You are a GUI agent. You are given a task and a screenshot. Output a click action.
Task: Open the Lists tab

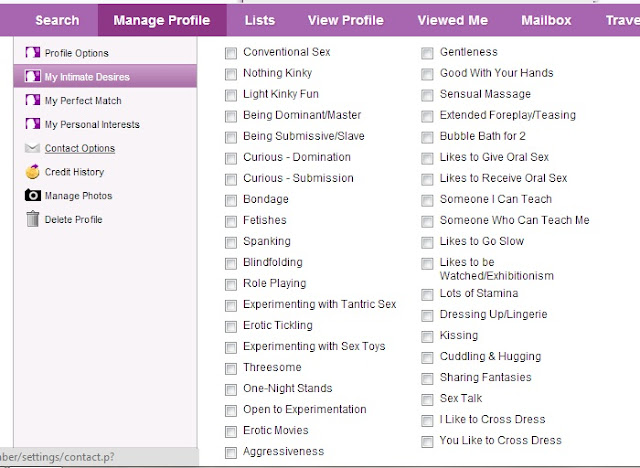tap(260, 20)
